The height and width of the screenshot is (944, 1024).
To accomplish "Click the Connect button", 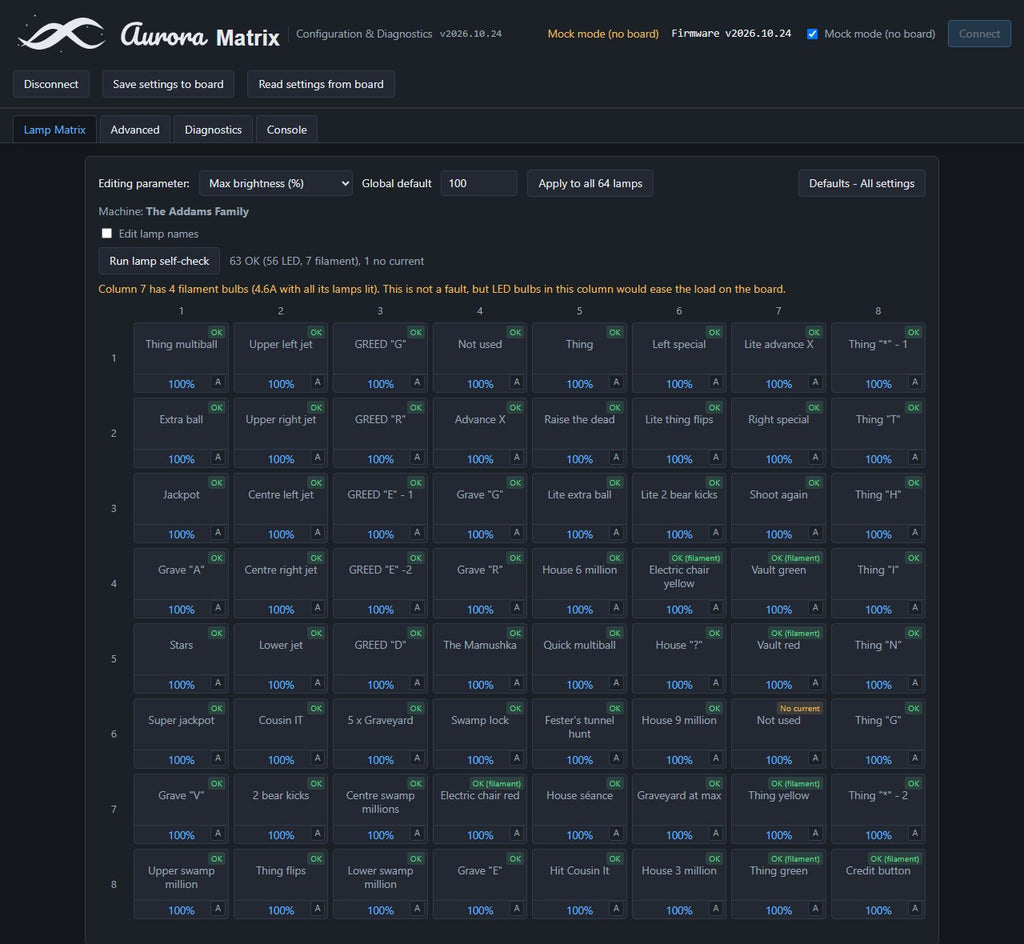I will click(x=979, y=34).
